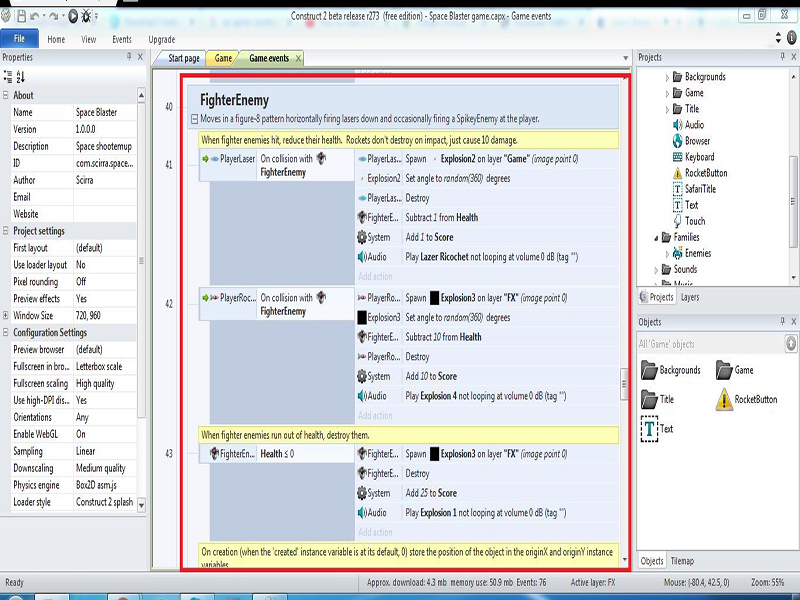Screen dimensions: 800x600
Task: Collapse the Configuration Settings section
Action: tap(6, 332)
